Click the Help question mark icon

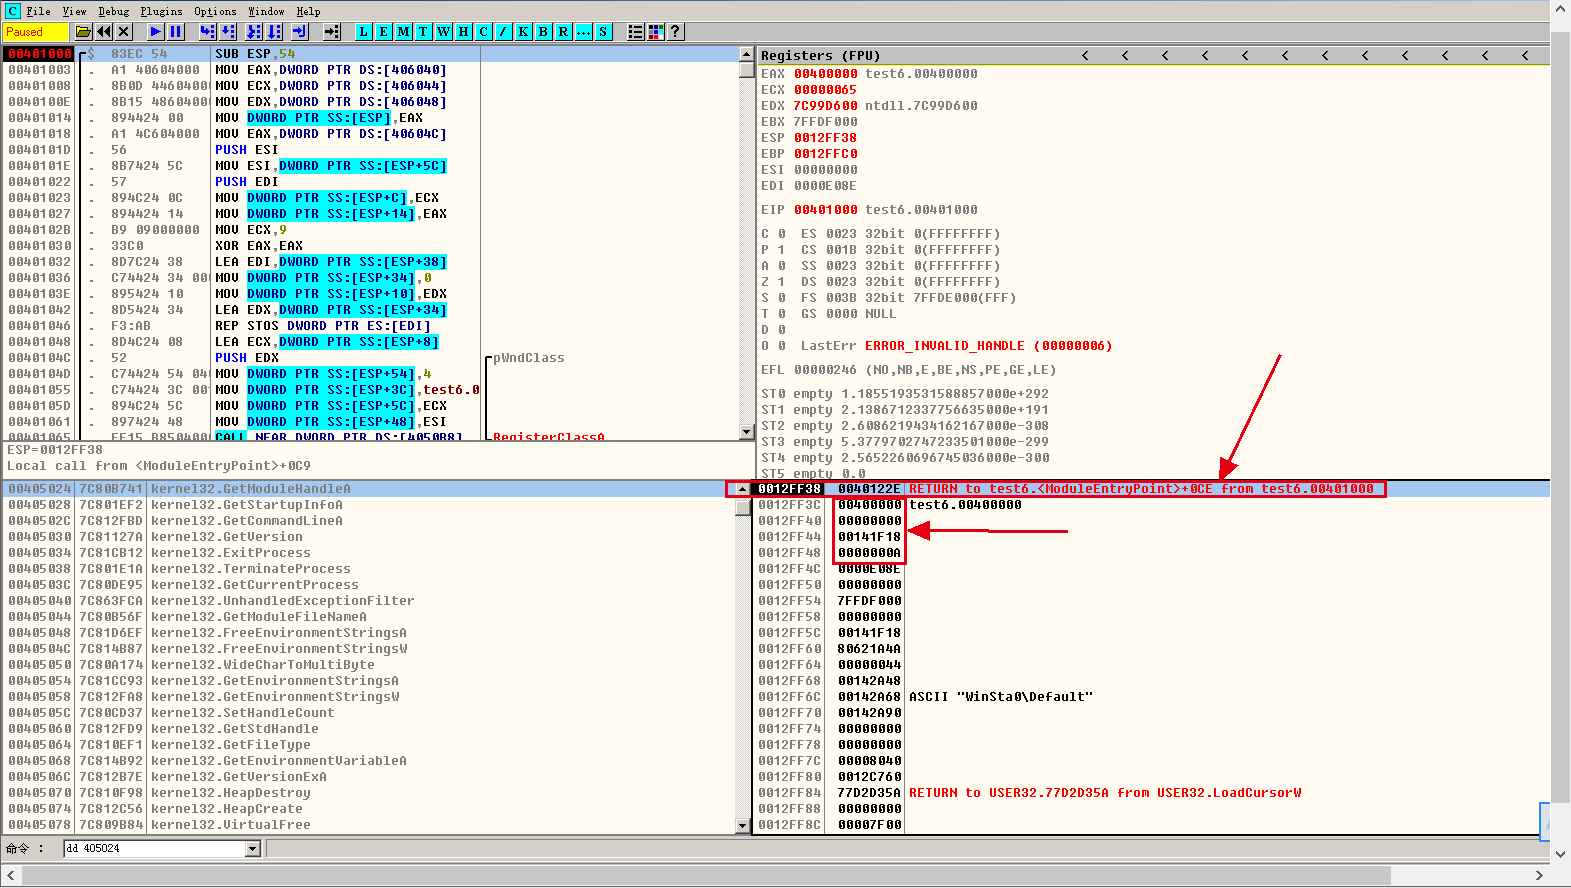pos(676,32)
